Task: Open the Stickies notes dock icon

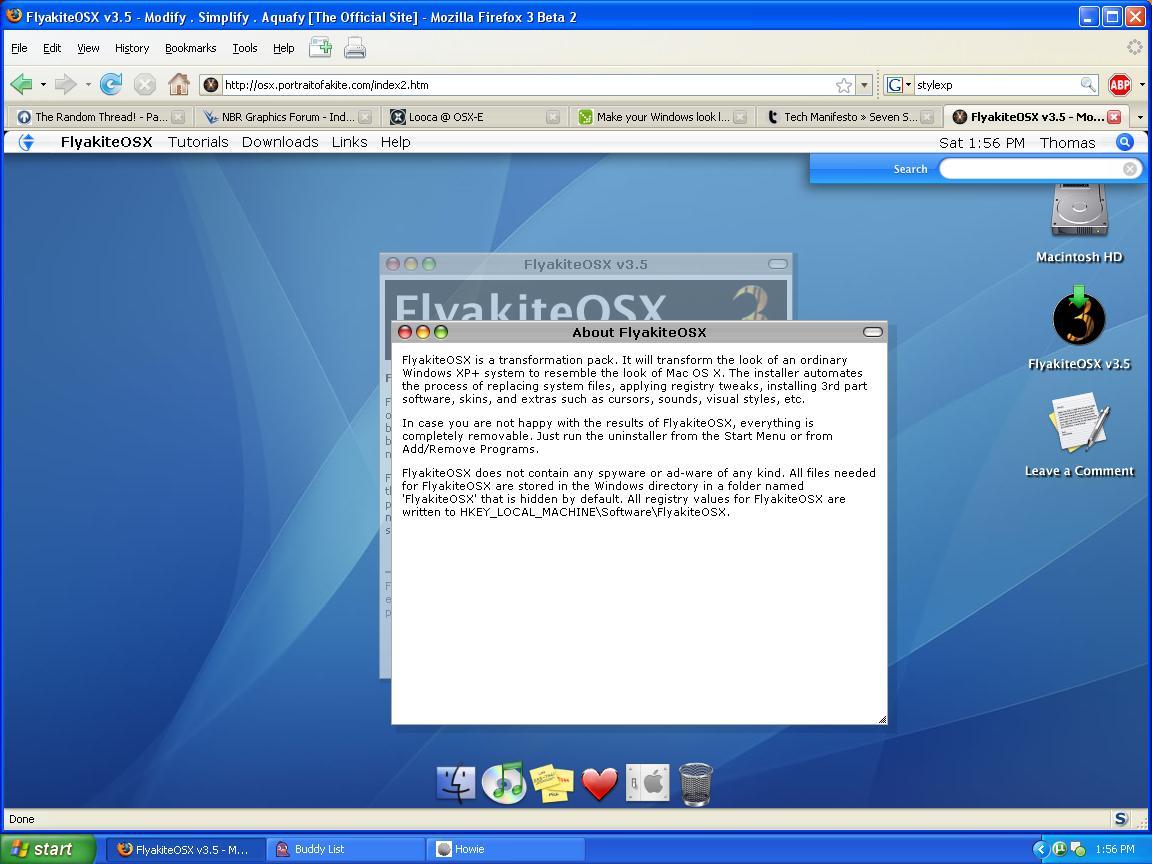Action: (551, 783)
